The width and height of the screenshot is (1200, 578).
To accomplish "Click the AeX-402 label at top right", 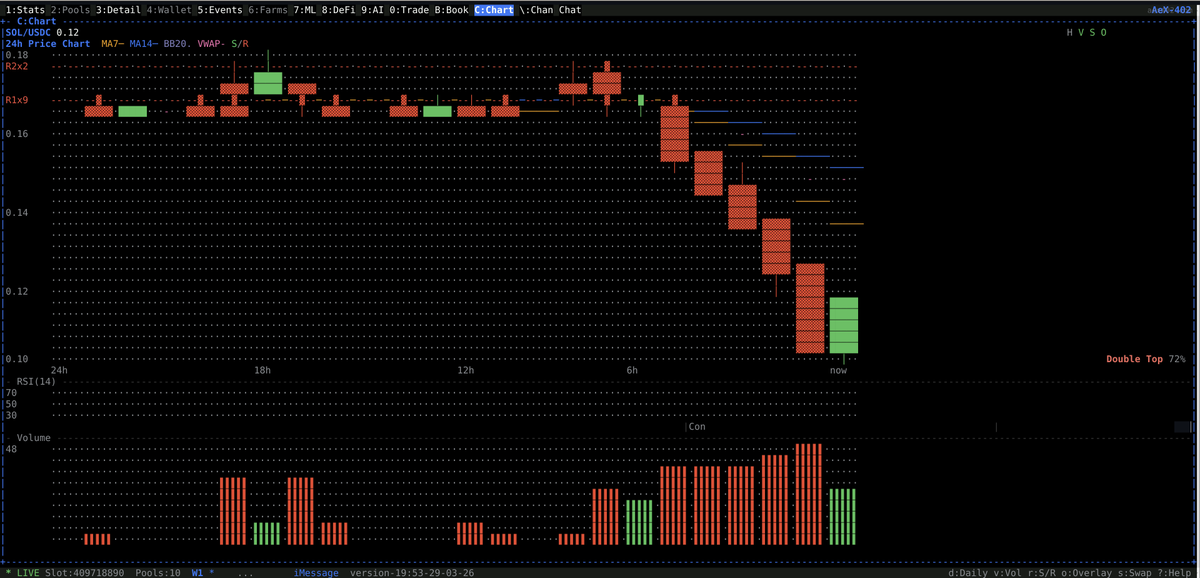I will pos(1172,10).
